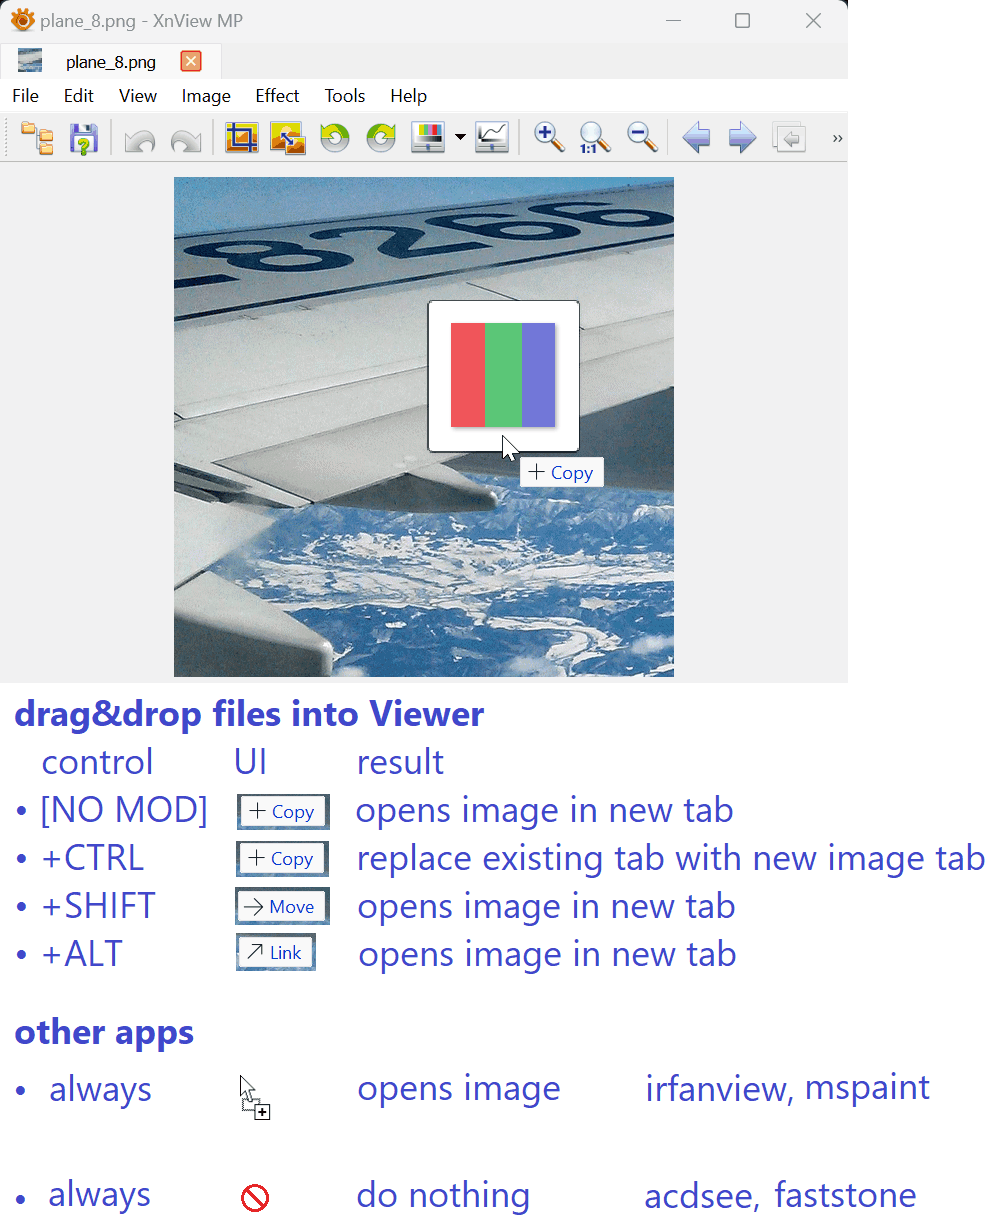987x1228 pixels.
Task: Open the Adjust colors tool icon
Action: (428, 138)
